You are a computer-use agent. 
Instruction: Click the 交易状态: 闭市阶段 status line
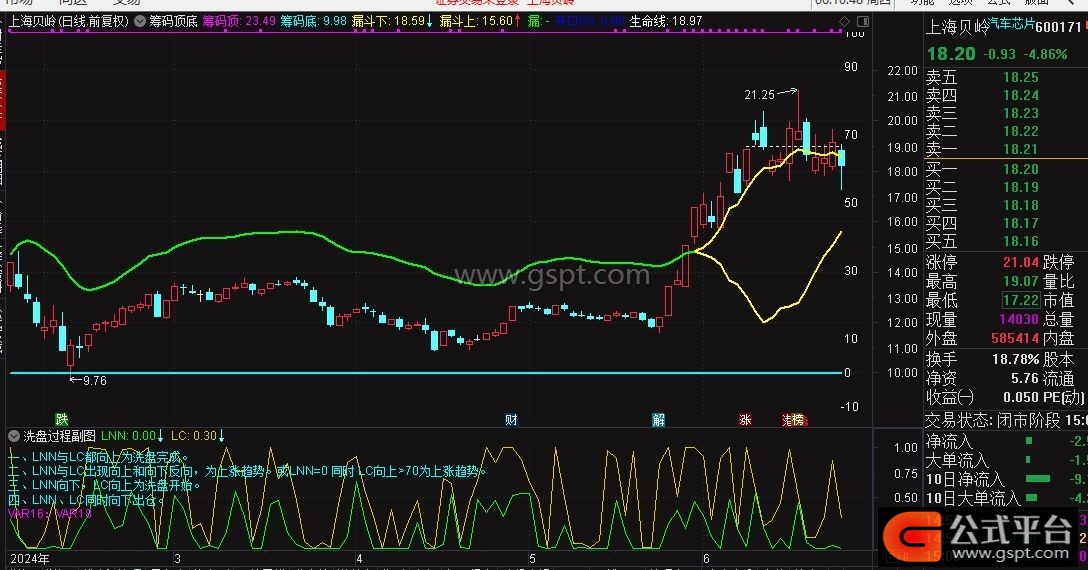(1006, 421)
